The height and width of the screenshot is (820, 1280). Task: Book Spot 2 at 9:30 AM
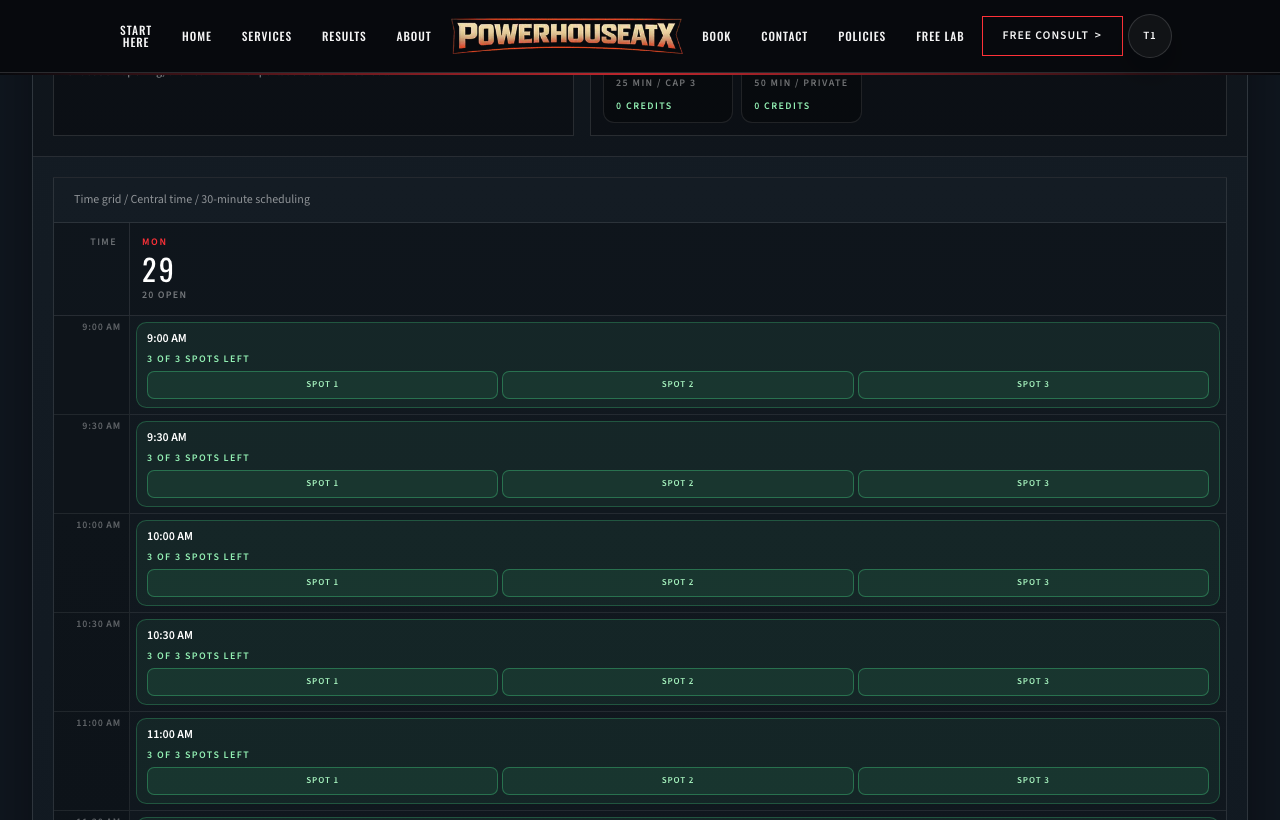click(678, 484)
